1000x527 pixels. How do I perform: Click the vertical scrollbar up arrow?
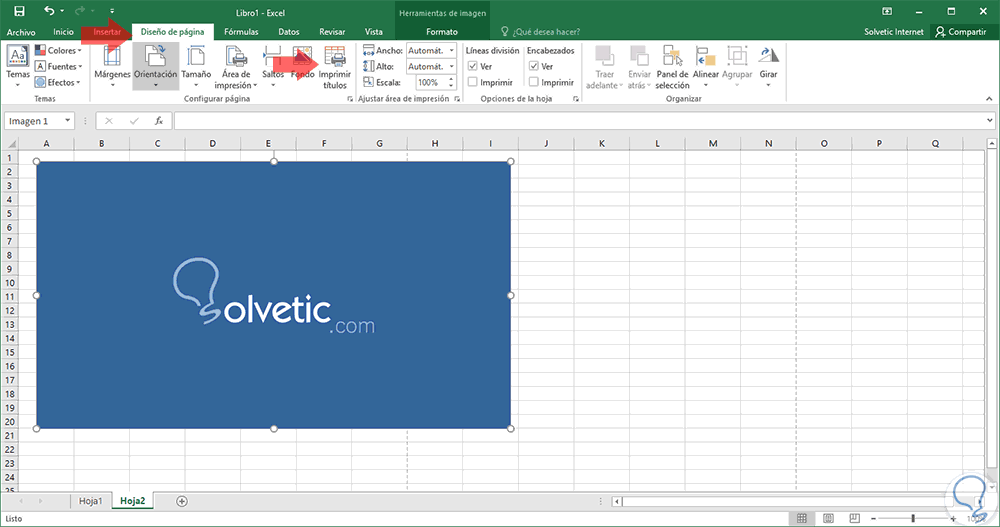point(991,144)
